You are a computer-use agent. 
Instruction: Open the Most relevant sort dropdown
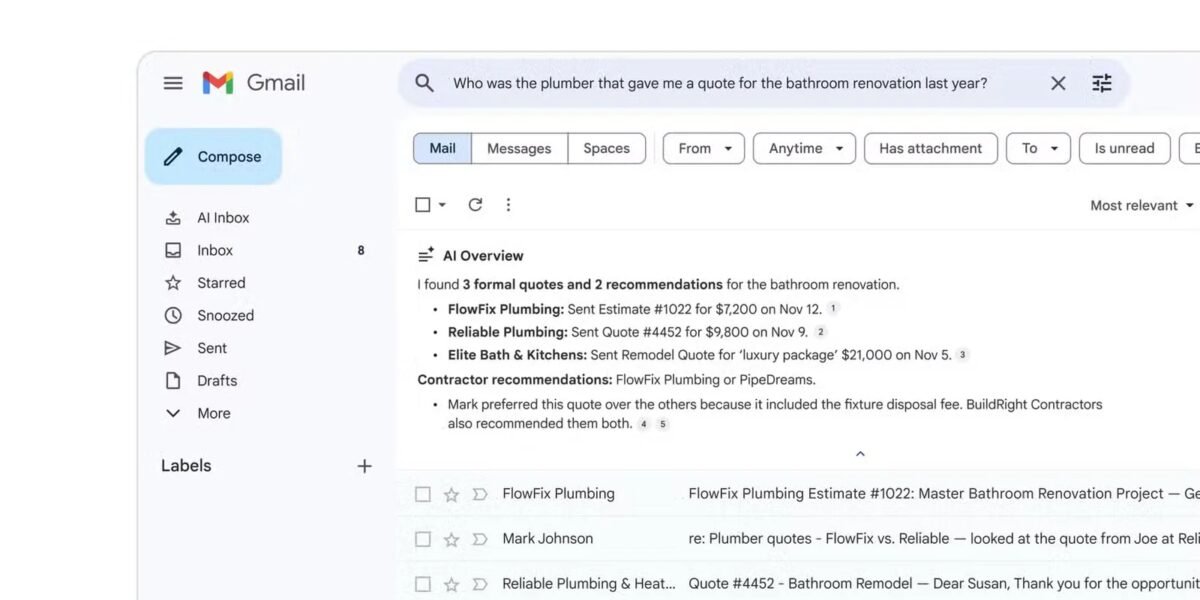1142,205
